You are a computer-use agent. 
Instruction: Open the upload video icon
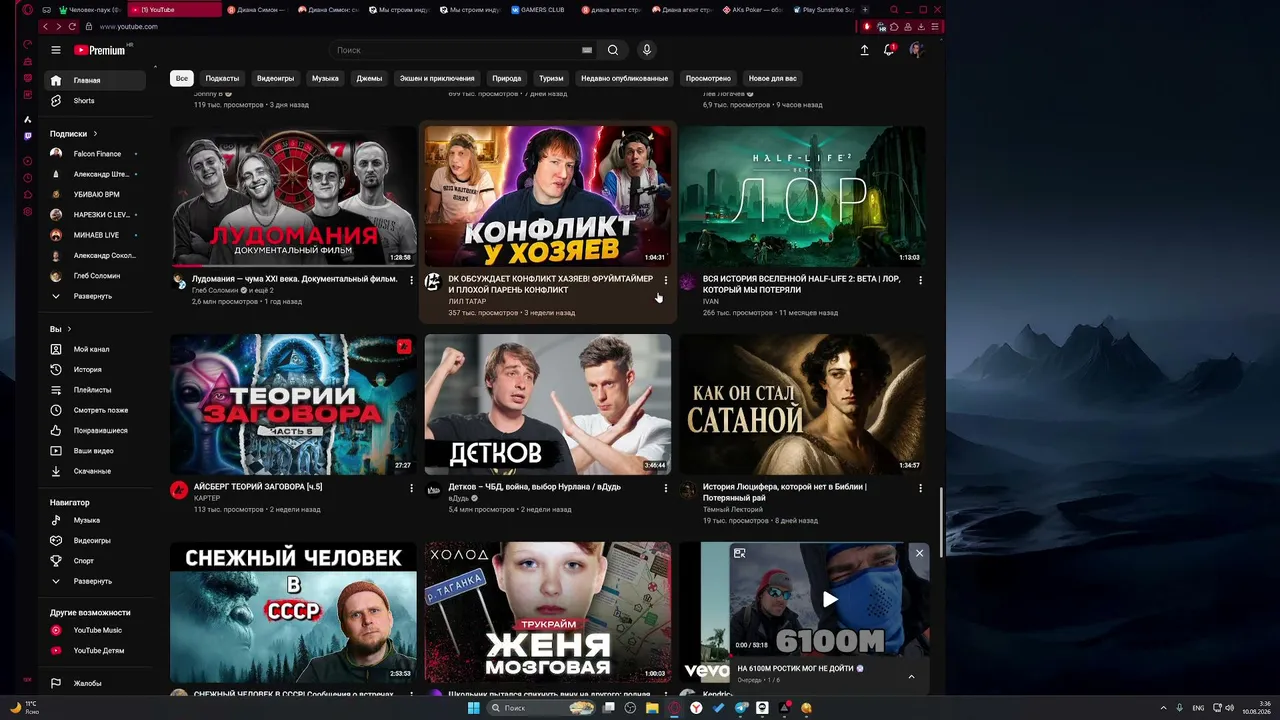pos(865,50)
